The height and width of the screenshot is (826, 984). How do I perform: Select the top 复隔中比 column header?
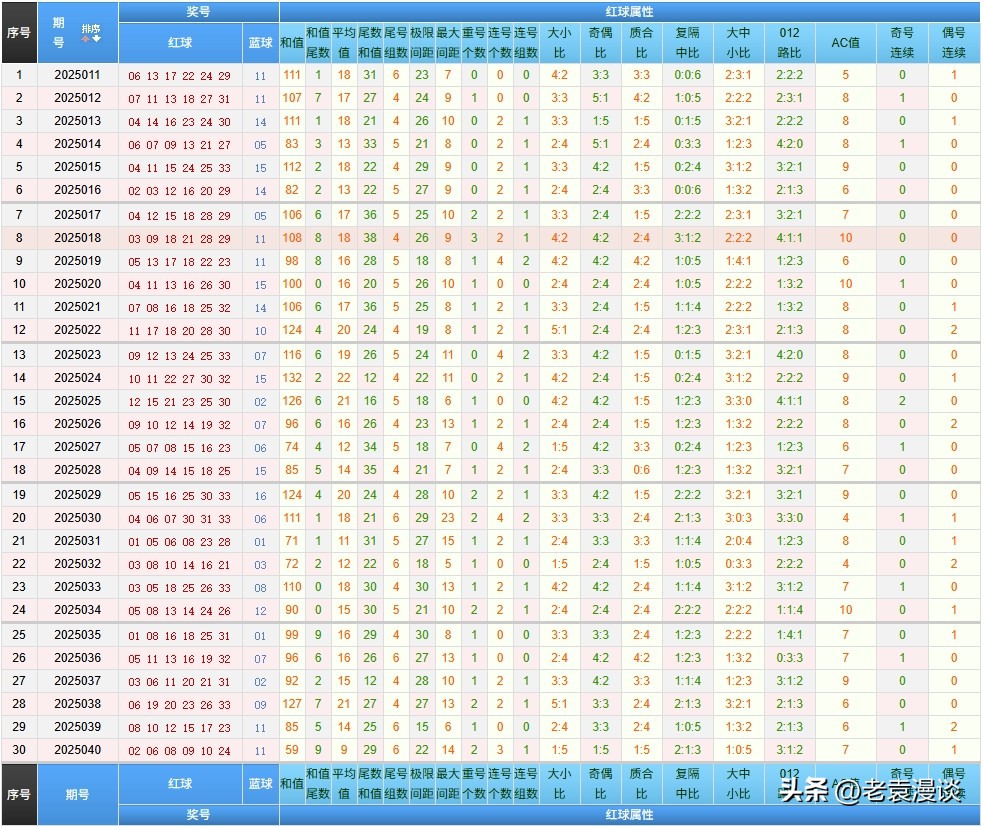click(x=687, y=43)
